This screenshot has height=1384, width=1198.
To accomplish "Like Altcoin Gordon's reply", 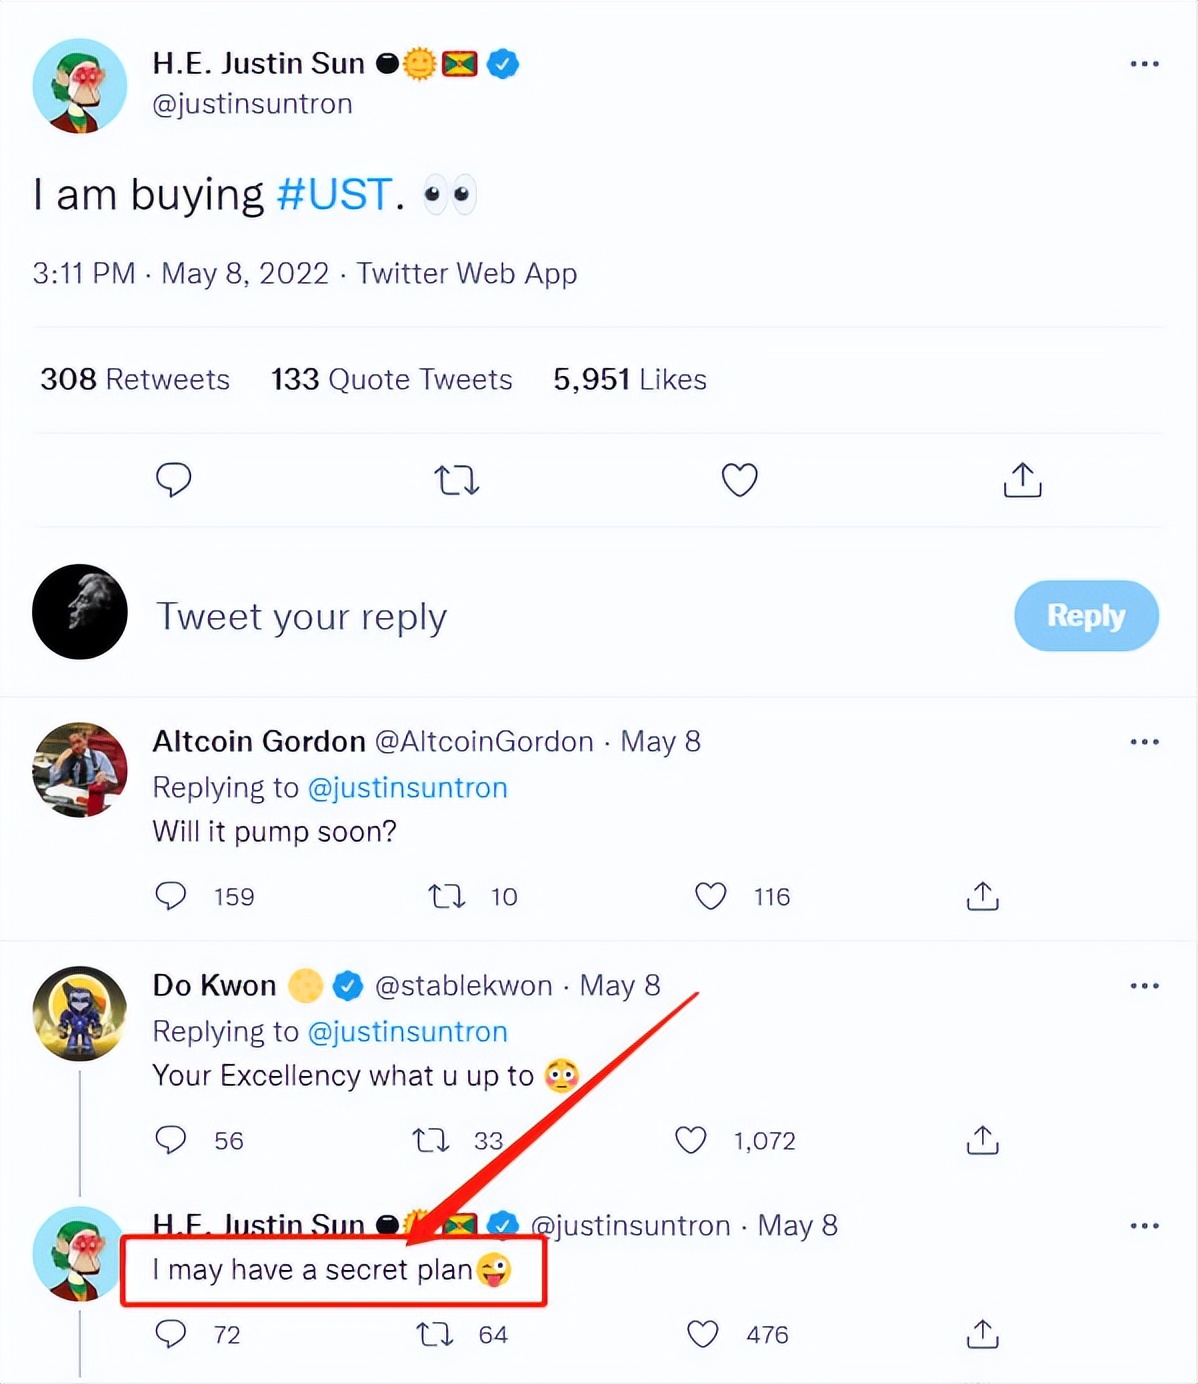I will click(711, 896).
